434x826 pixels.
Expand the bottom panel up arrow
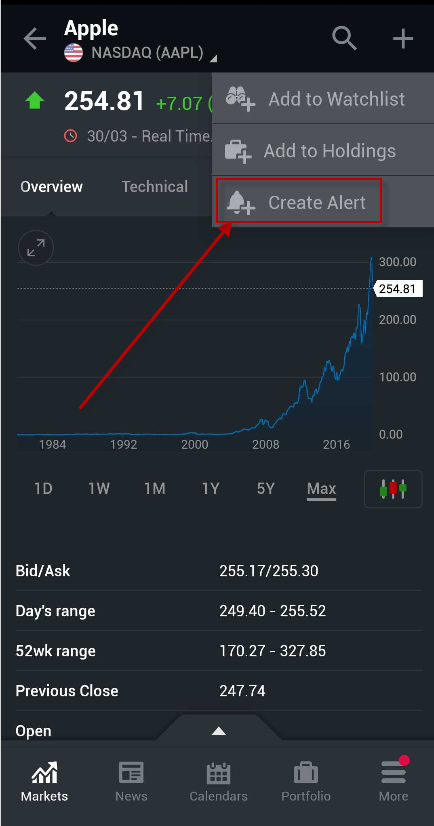coord(219,731)
